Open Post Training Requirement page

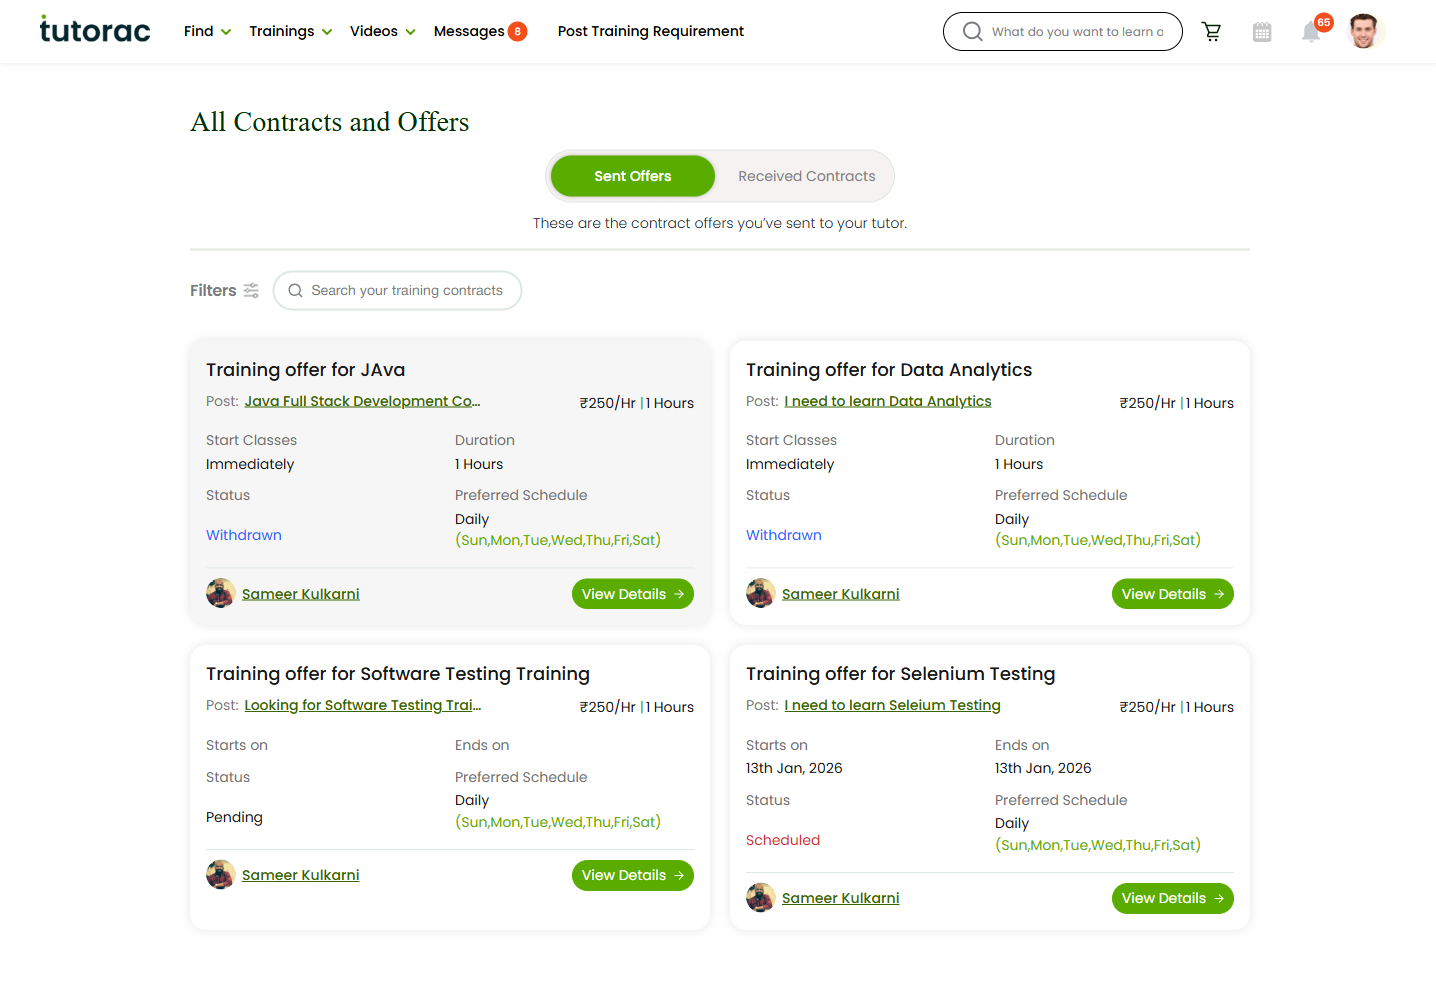(x=651, y=31)
